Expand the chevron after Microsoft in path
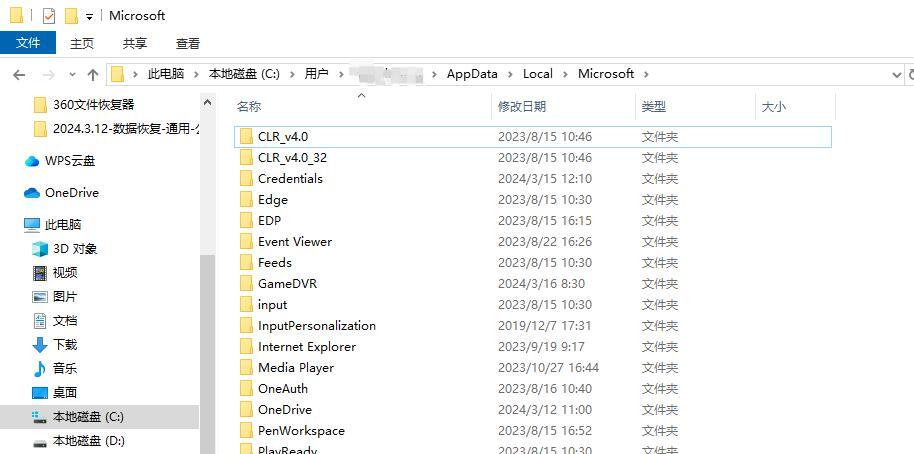 click(x=645, y=74)
